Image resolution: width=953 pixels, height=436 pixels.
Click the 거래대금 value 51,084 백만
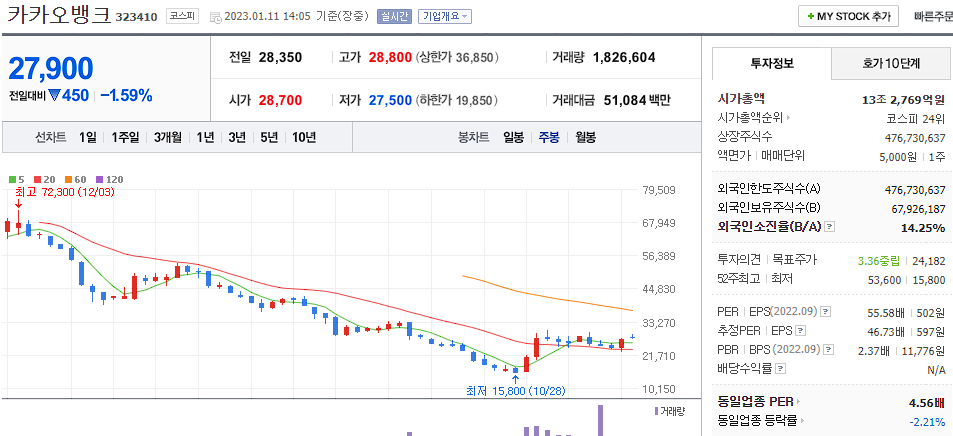[637, 100]
